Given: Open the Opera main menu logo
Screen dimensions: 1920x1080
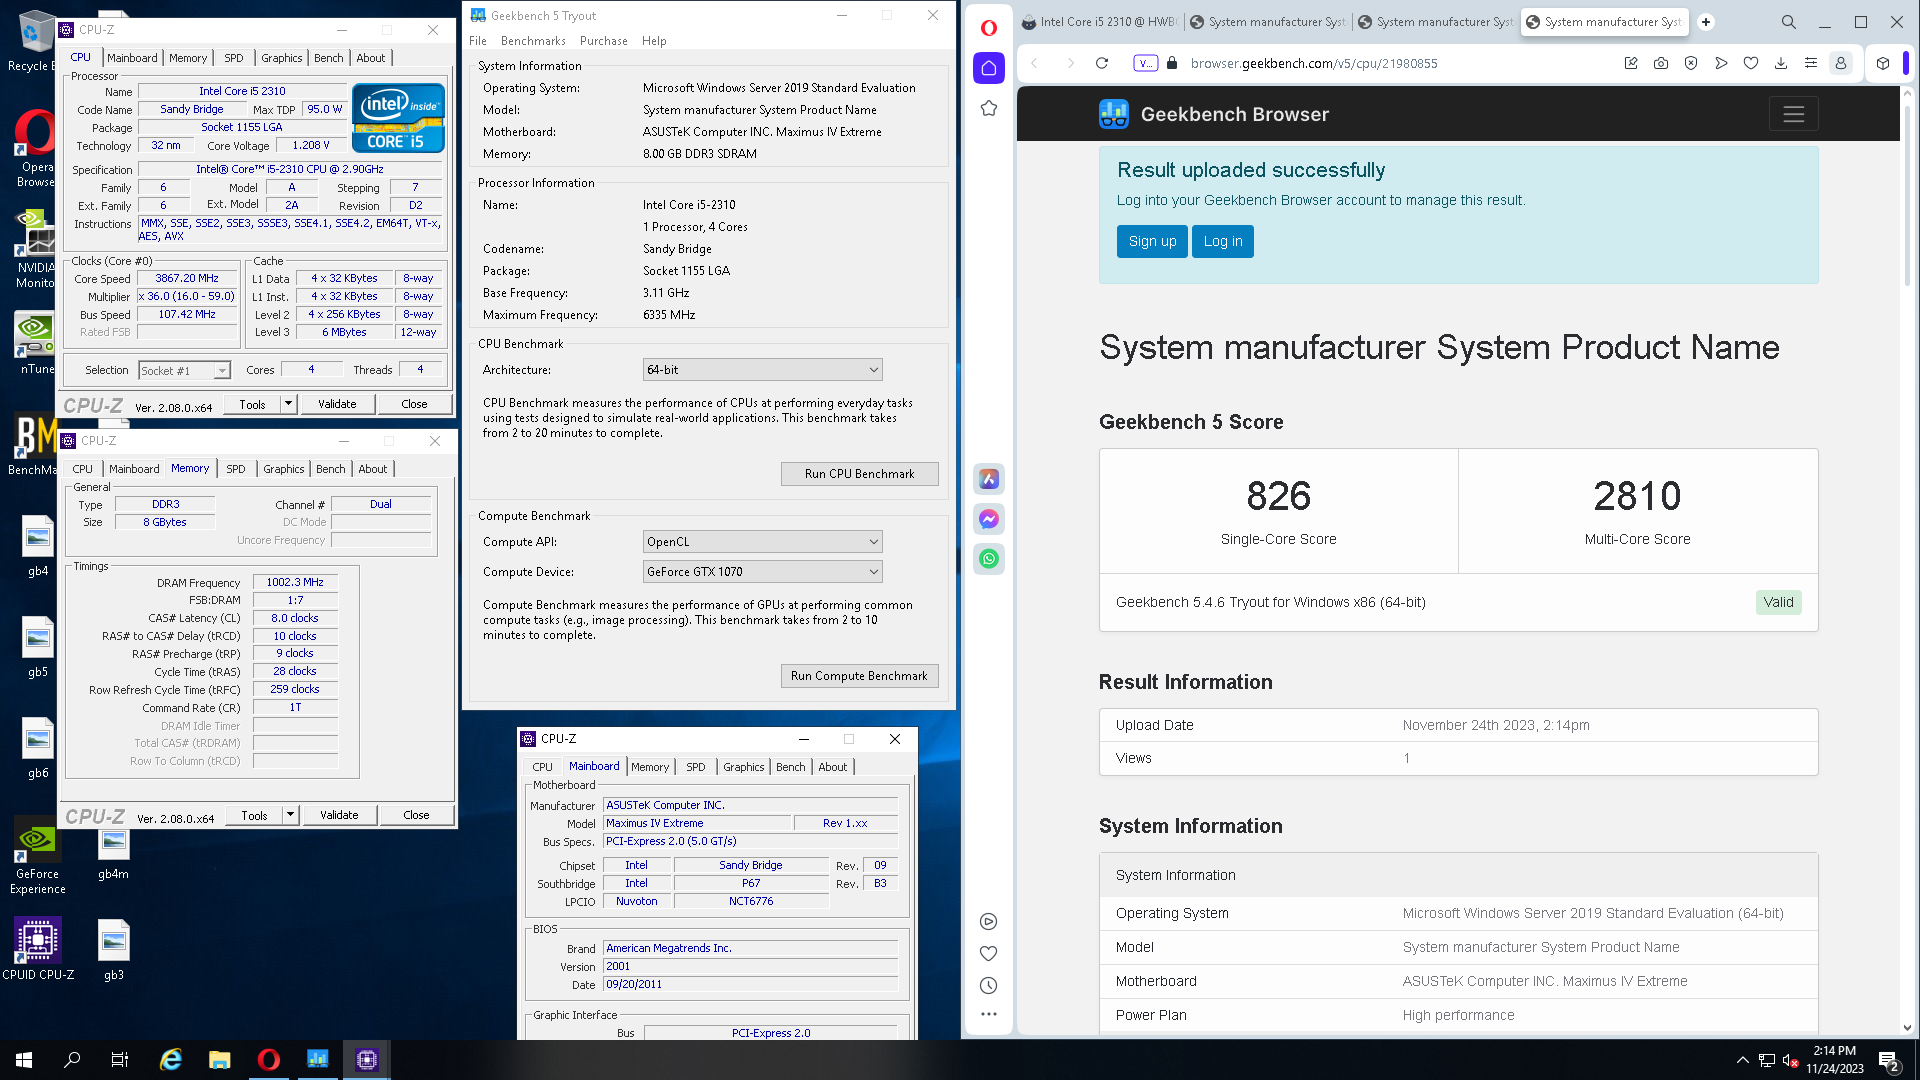Looking at the screenshot, I should [x=988, y=27].
